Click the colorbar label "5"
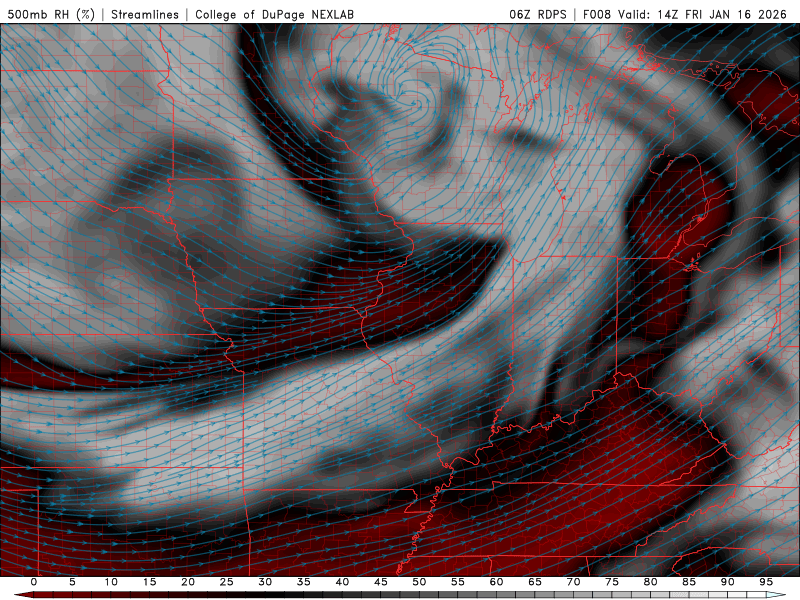 pyautogui.click(x=72, y=582)
